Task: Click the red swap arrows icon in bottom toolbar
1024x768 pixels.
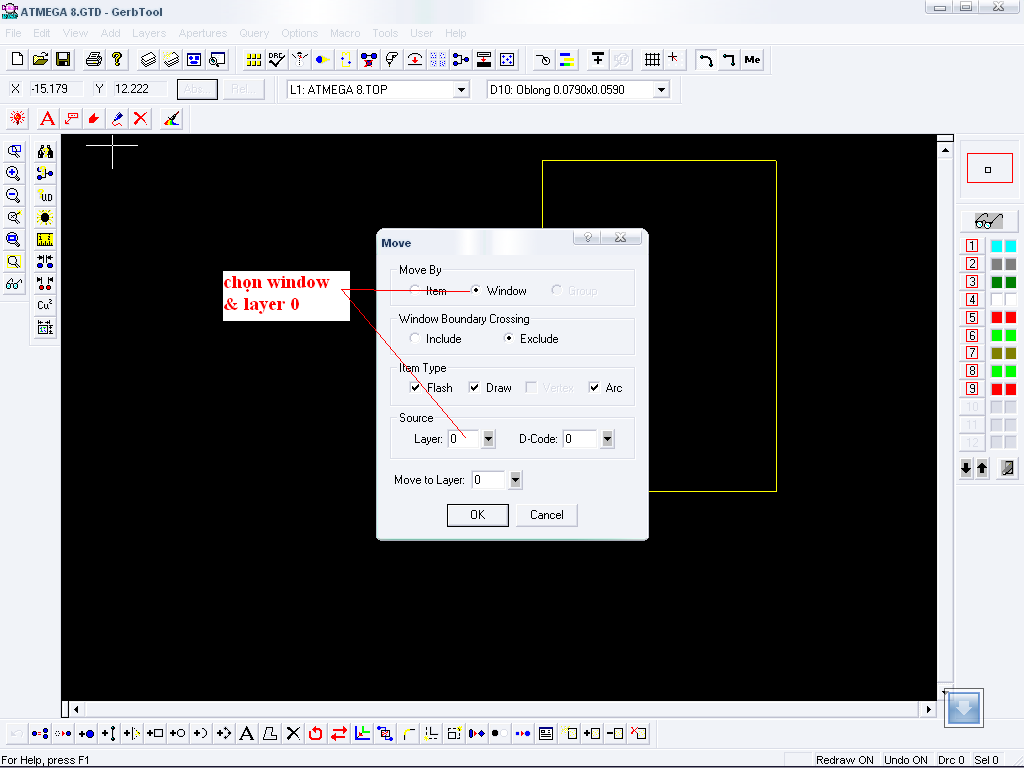Action: point(338,733)
